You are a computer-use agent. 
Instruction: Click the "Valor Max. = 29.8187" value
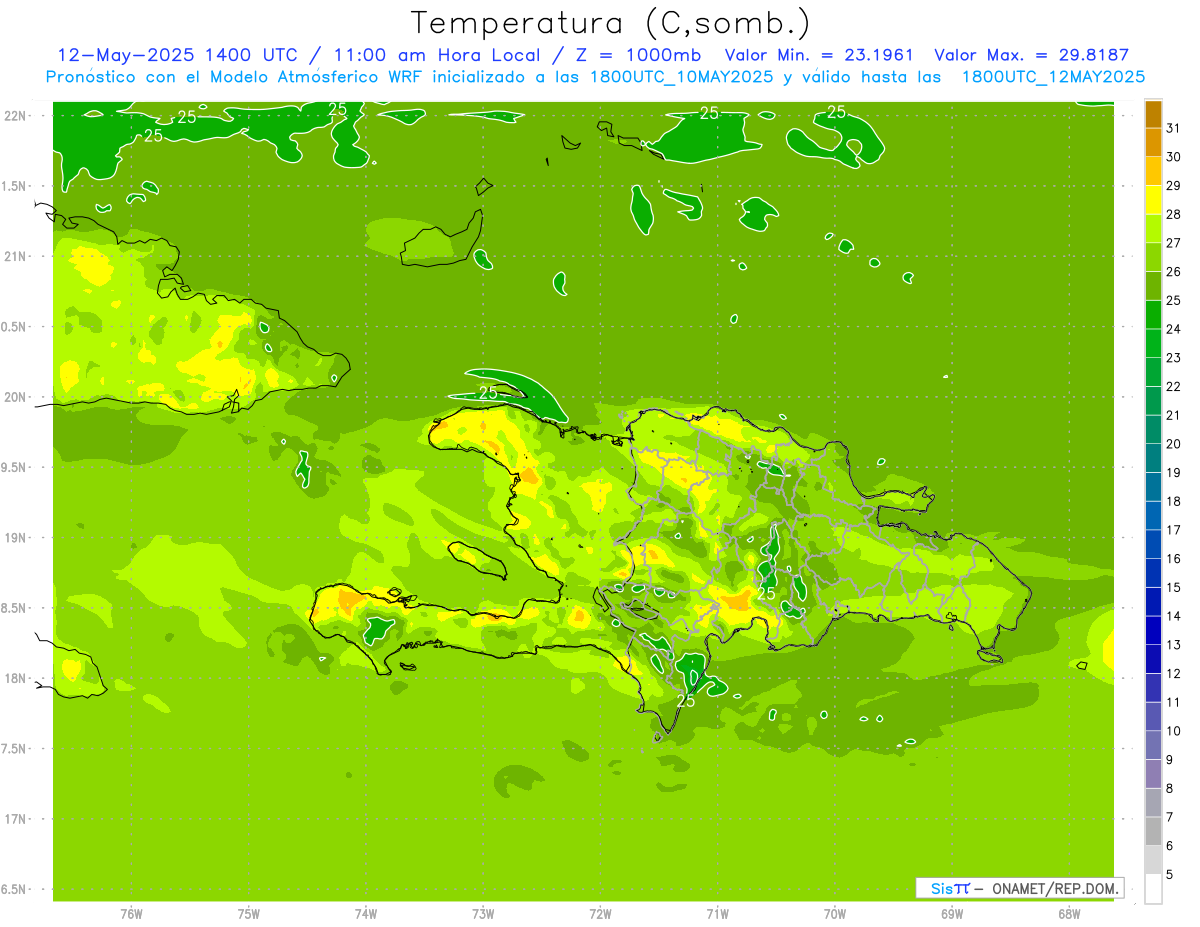click(x=1031, y=55)
